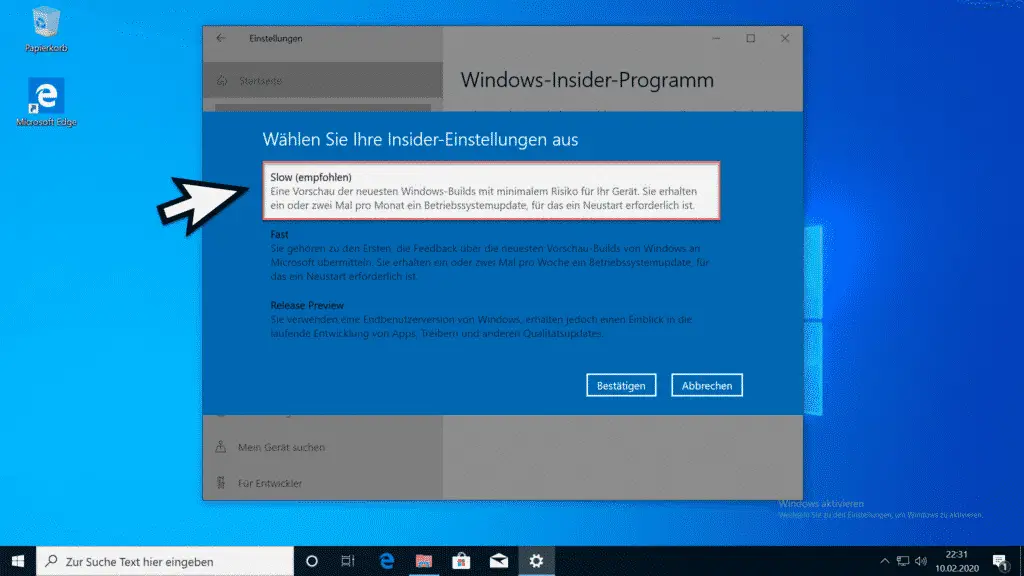The image size is (1024, 576).
Task: Click the Settings gear in taskbar
Action: (536, 561)
